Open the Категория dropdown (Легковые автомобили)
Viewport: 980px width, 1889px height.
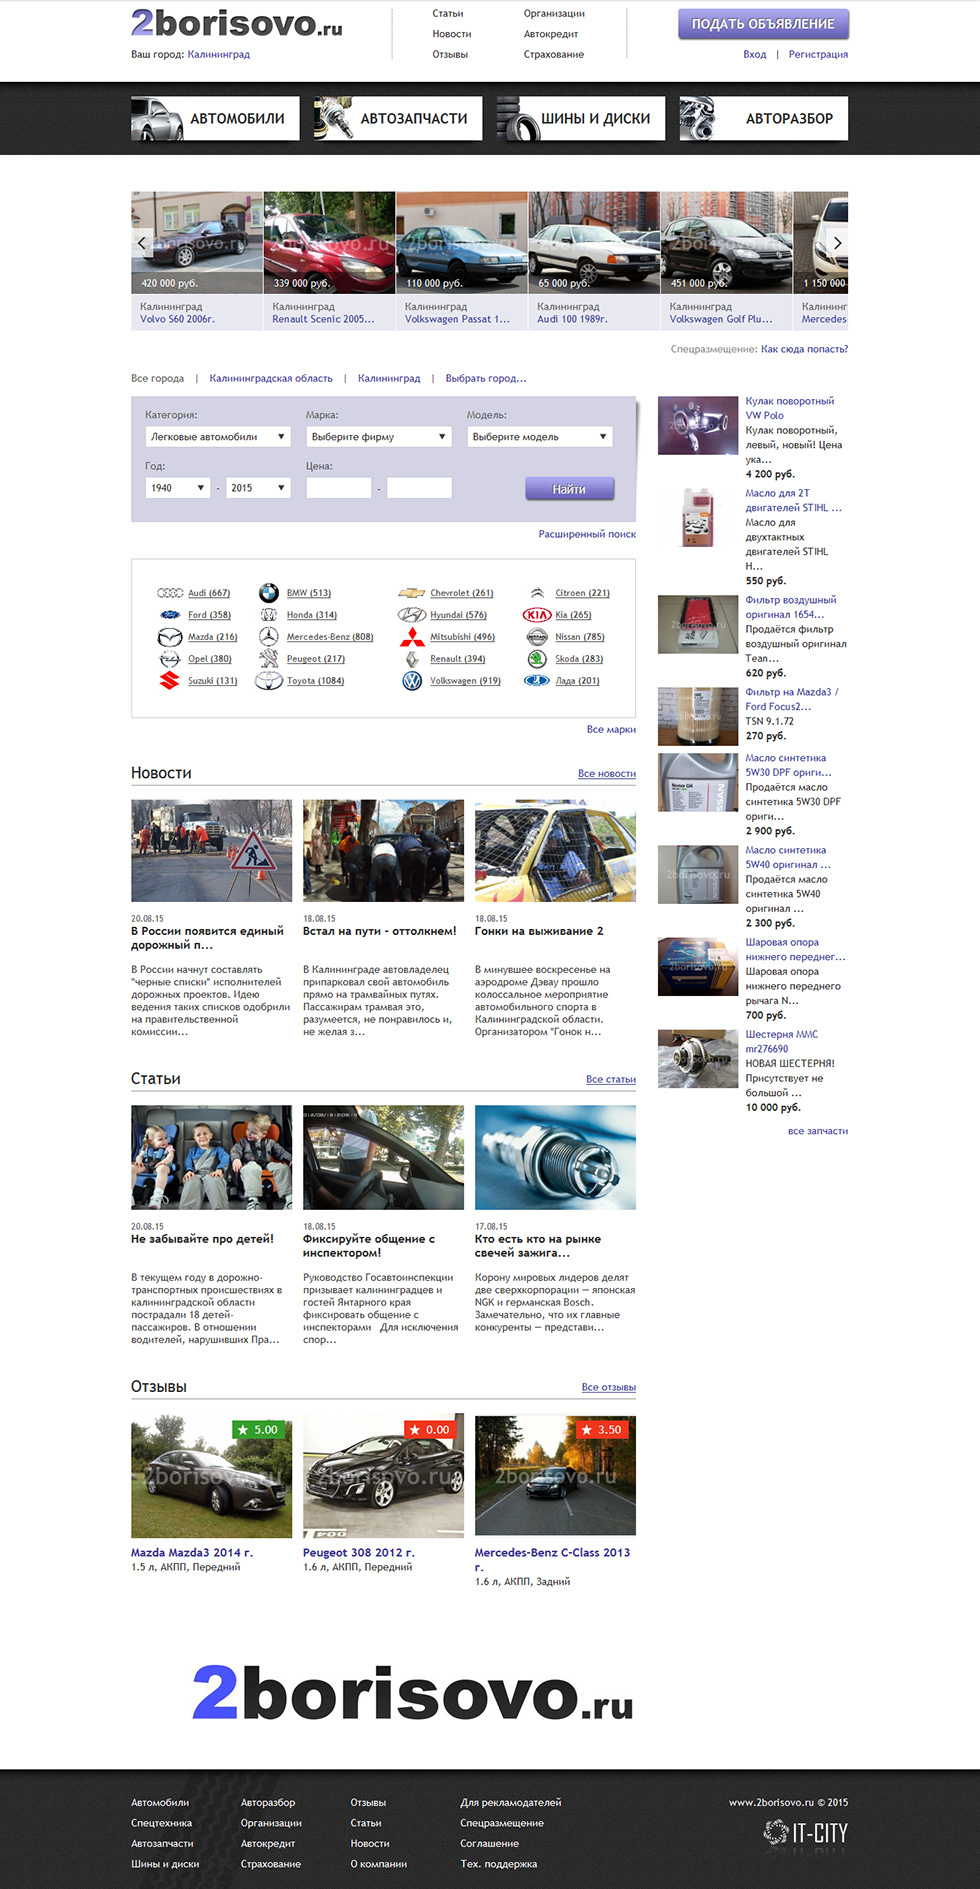click(x=218, y=437)
